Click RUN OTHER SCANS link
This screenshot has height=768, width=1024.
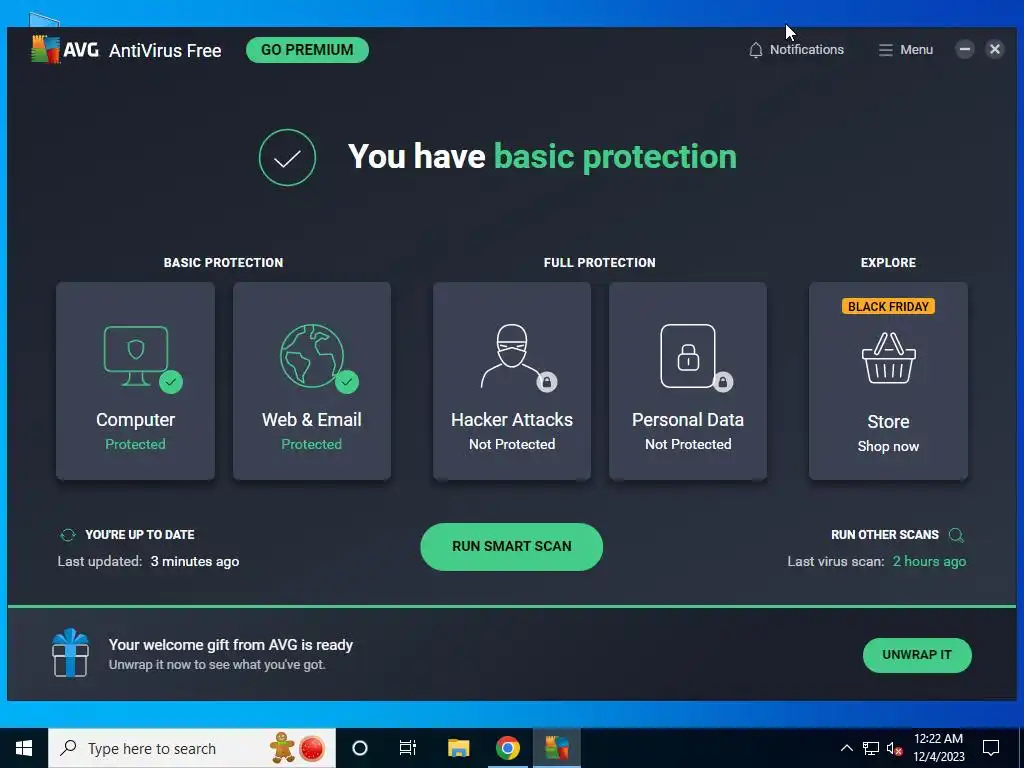[885, 535]
